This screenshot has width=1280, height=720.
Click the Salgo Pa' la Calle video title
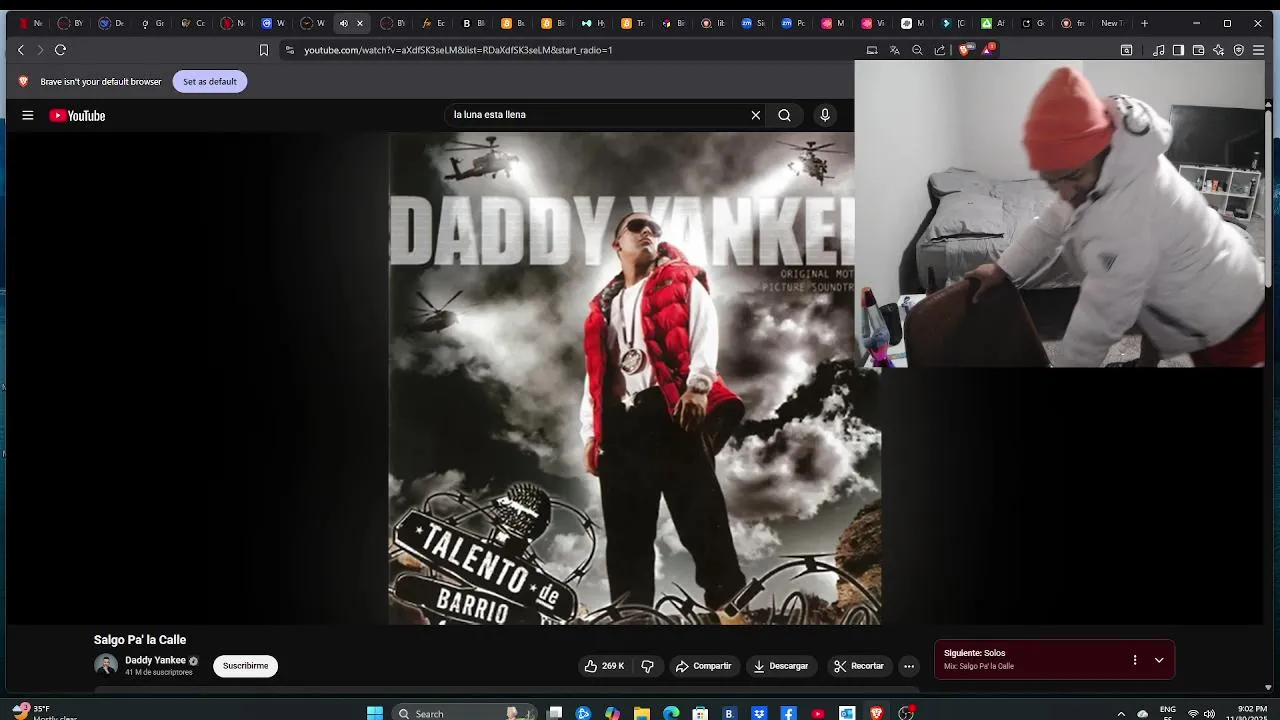140,640
